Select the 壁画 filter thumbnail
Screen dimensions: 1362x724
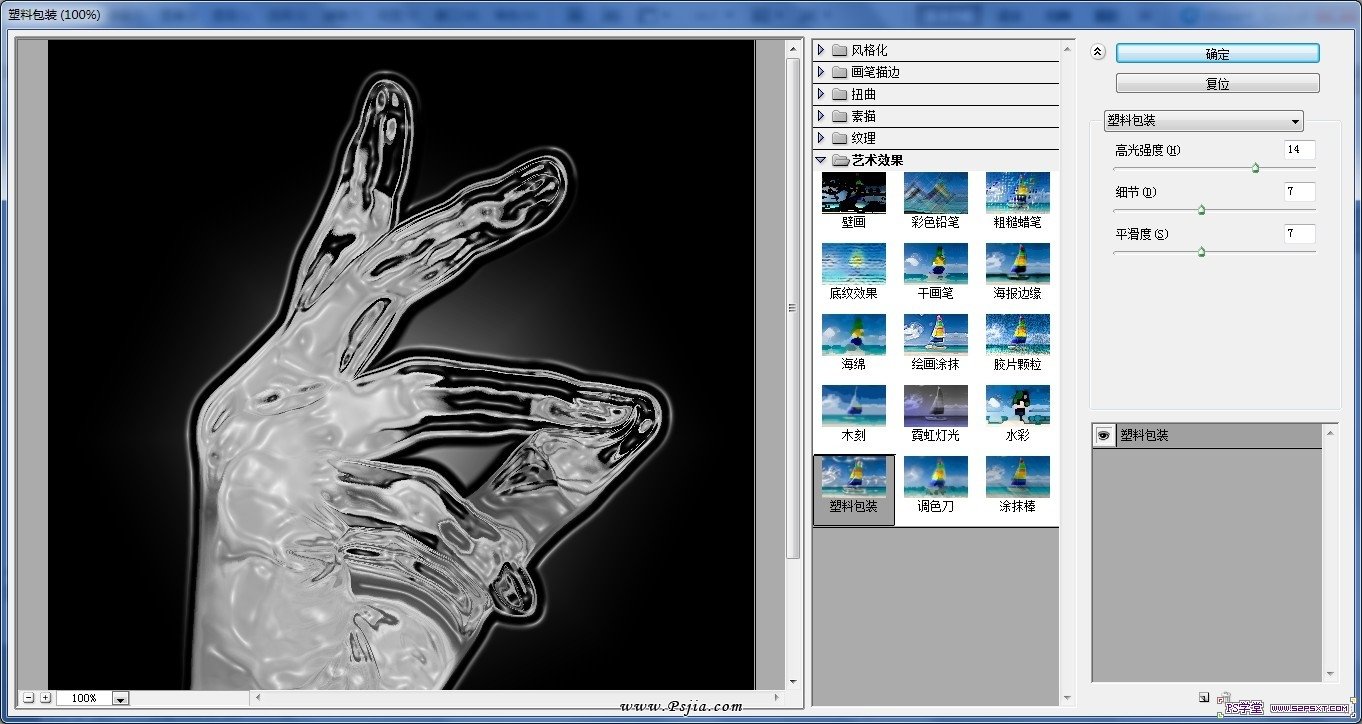[x=854, y=193]
